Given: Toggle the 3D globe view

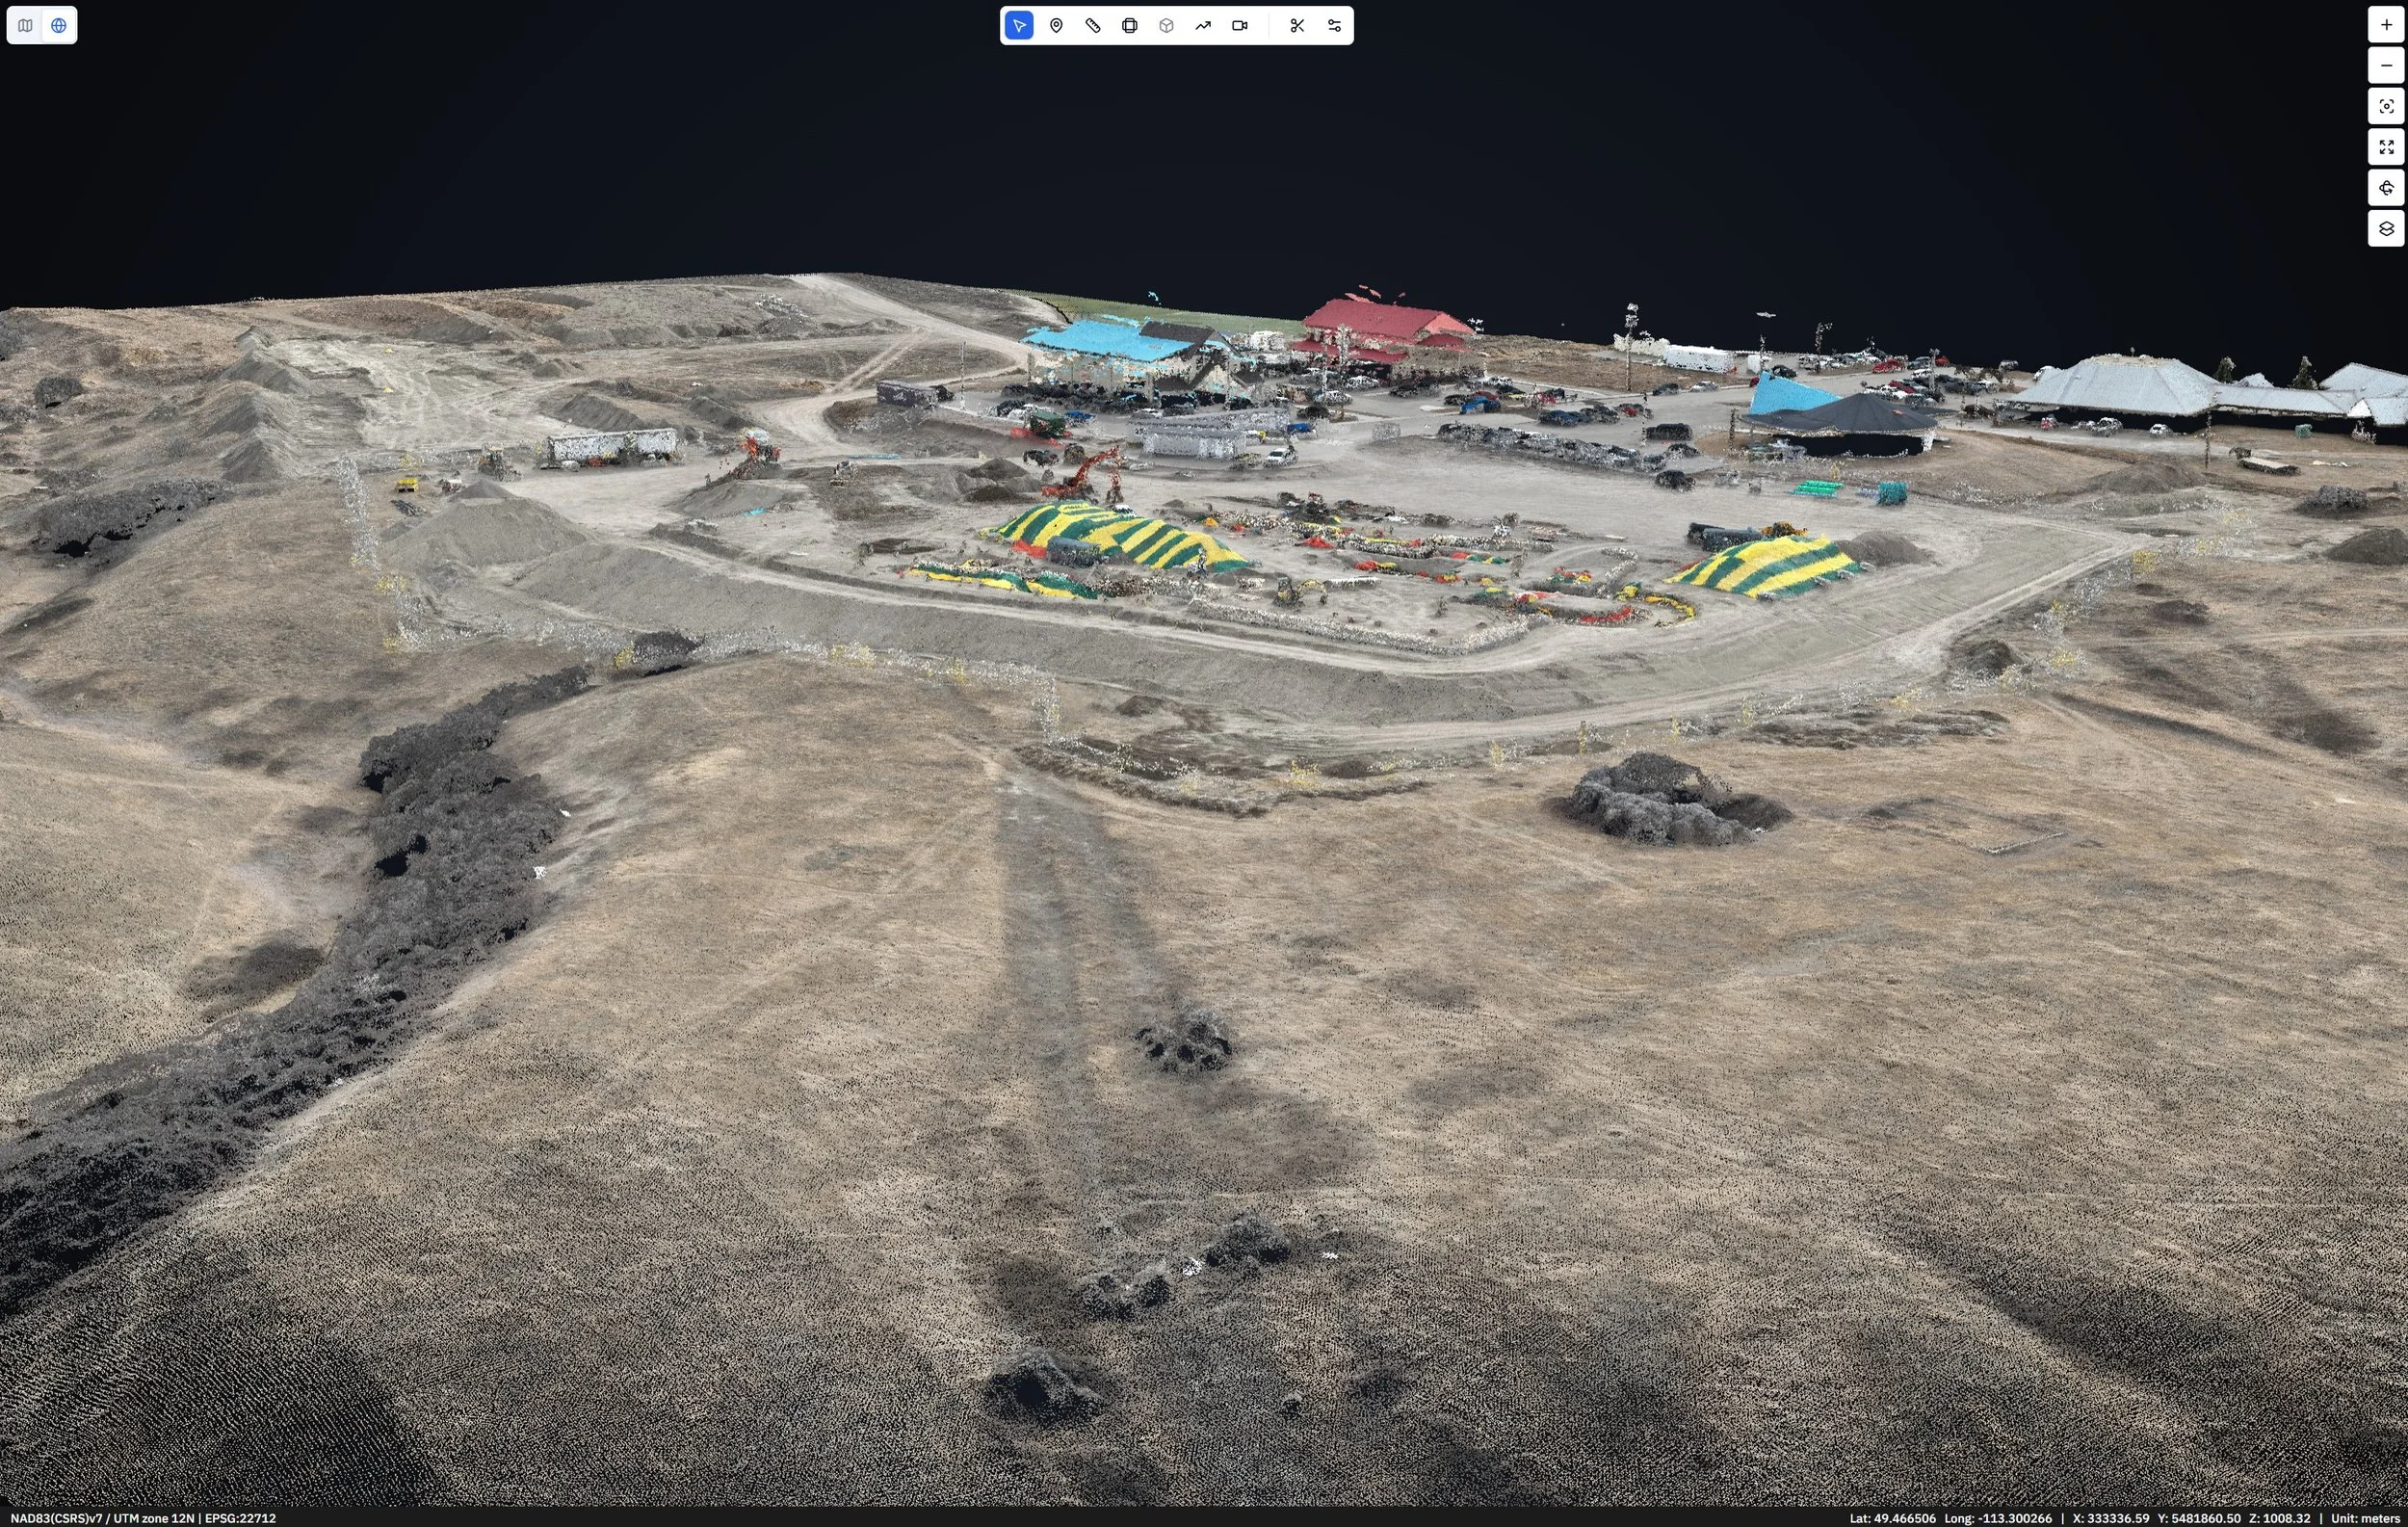Looking at the screenshot, I should [x=57, y=25].
